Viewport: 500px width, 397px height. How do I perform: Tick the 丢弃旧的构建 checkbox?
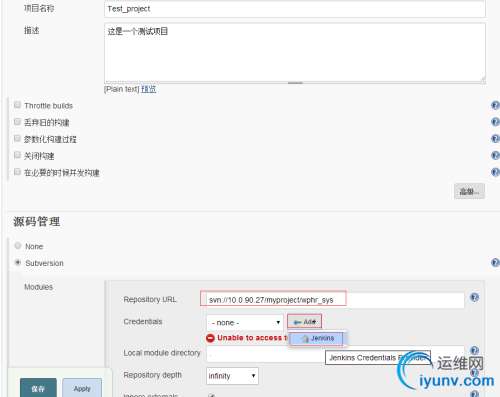17,122
